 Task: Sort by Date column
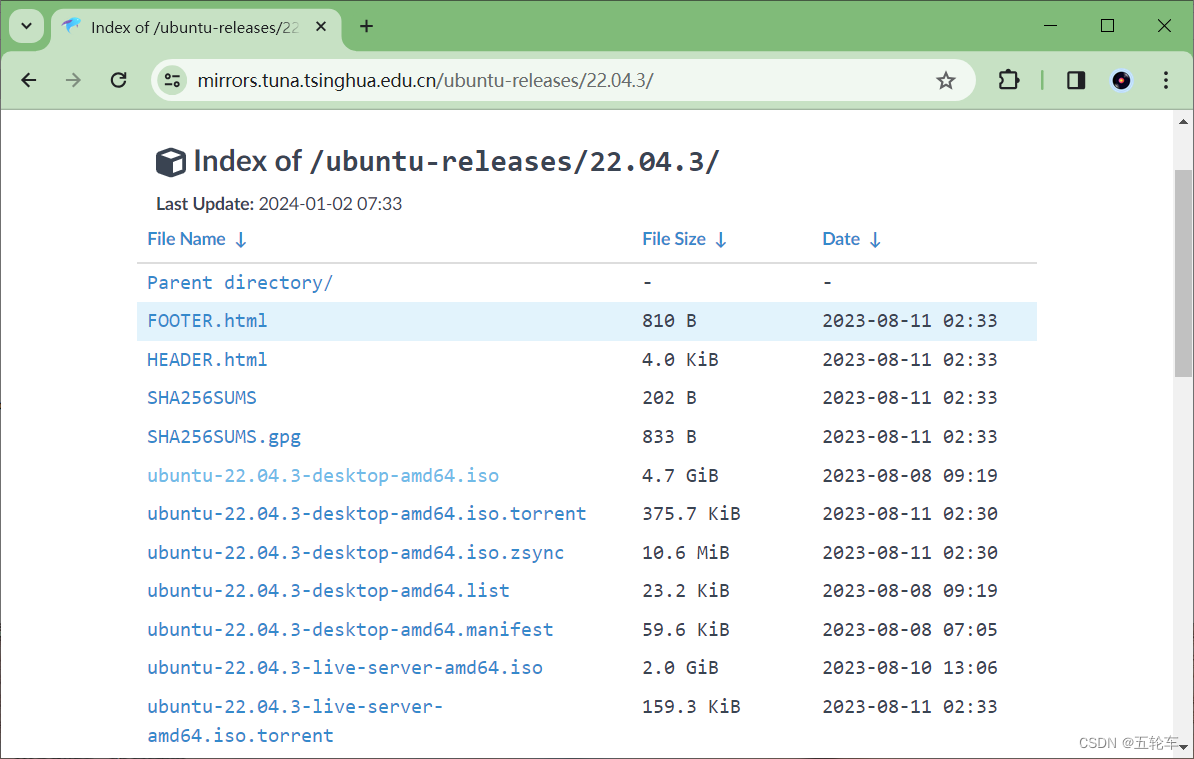841,239
